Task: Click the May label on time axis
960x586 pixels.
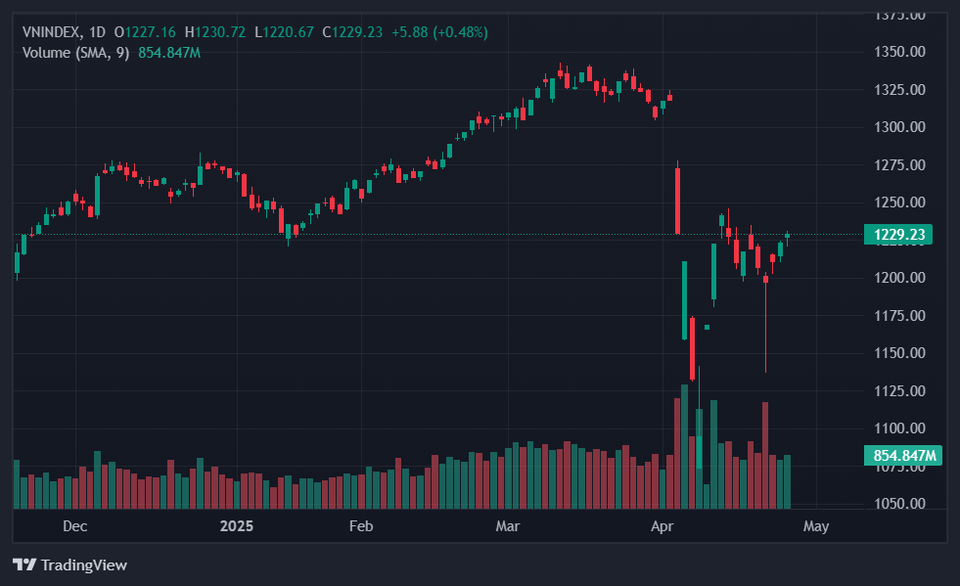Action: tap(816, 526)
